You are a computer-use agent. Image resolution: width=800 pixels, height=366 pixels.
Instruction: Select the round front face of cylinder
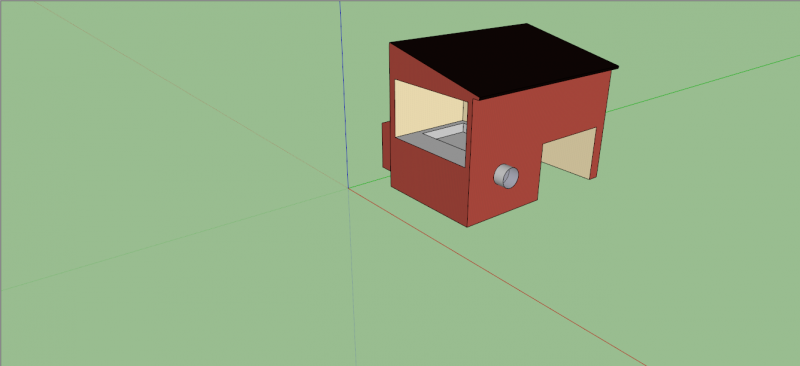coord(511,178)
